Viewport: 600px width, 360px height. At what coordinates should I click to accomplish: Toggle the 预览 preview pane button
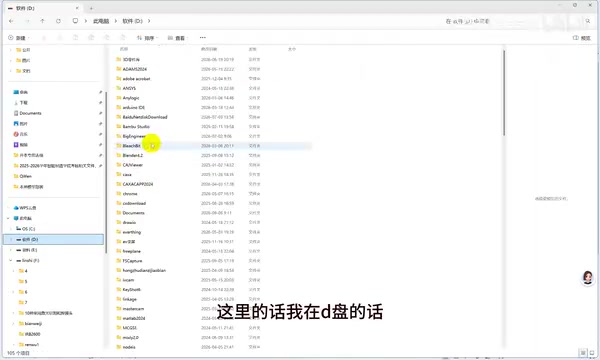(x=582, y=38)
